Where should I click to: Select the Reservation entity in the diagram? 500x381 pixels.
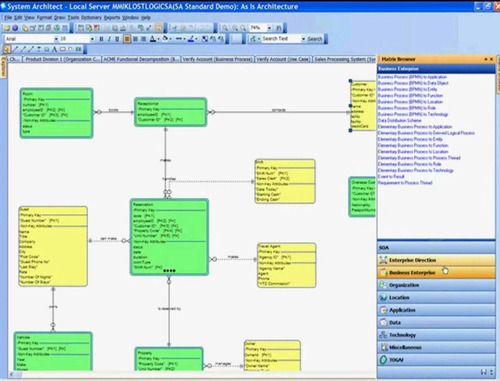coord(169,237)
